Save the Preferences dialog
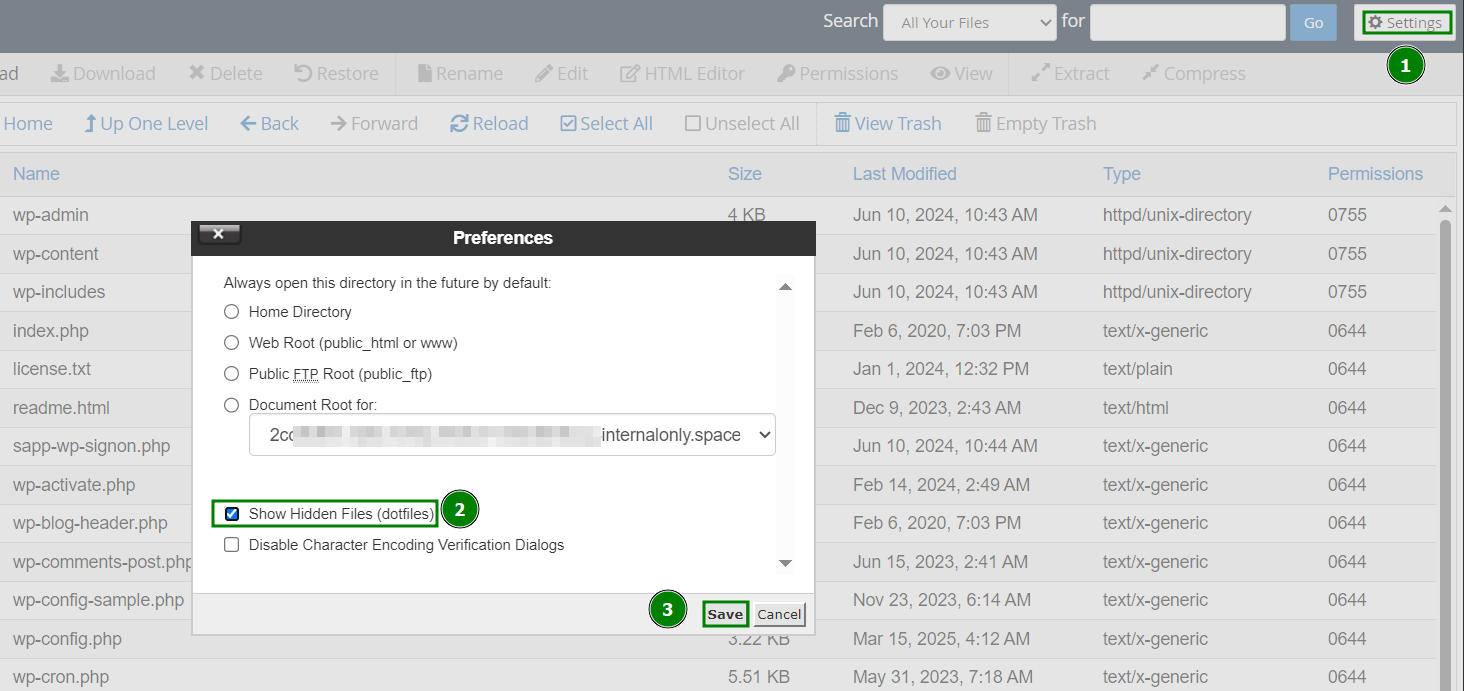This screenshot has width=1464, height=691. (x=724, y=613)
